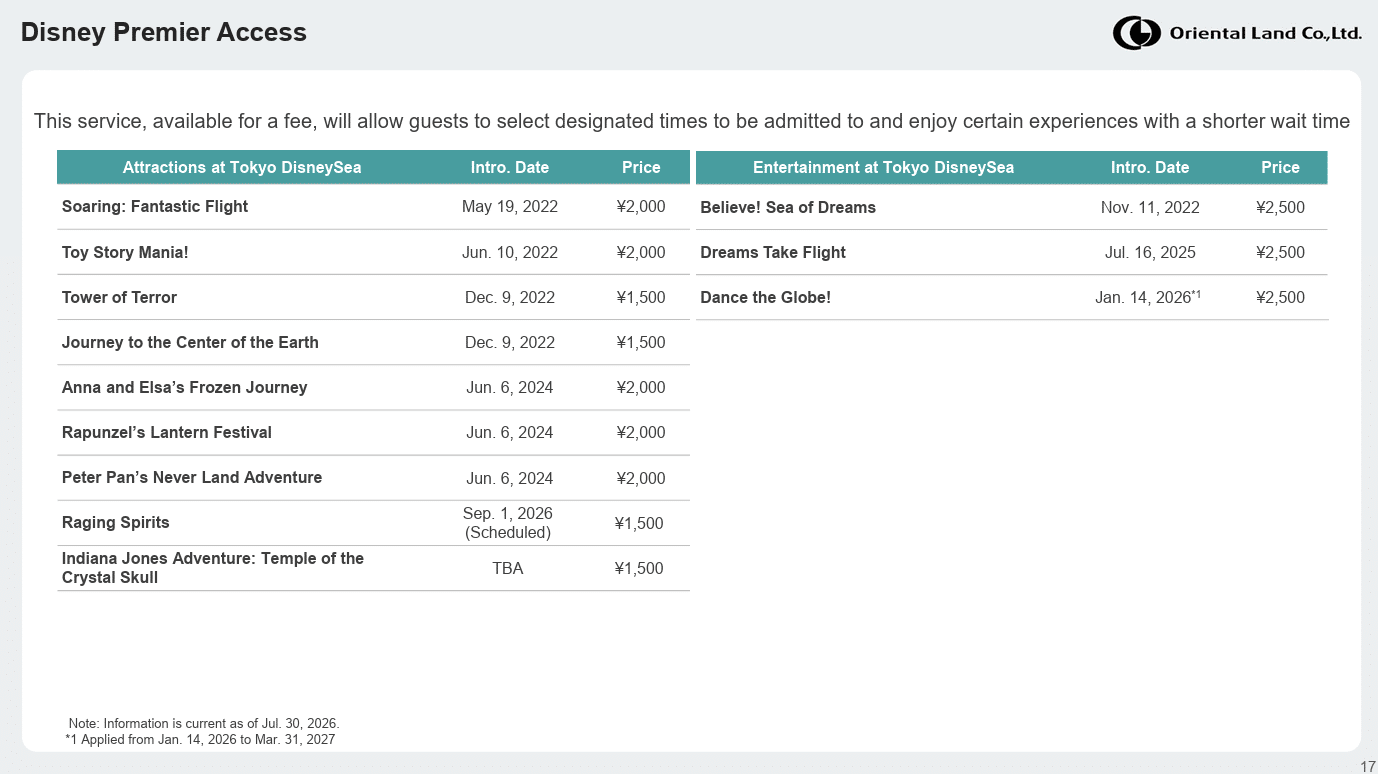
Task: Select "Journey to the Center of the Earth"
Action: (x=190, y=342)
